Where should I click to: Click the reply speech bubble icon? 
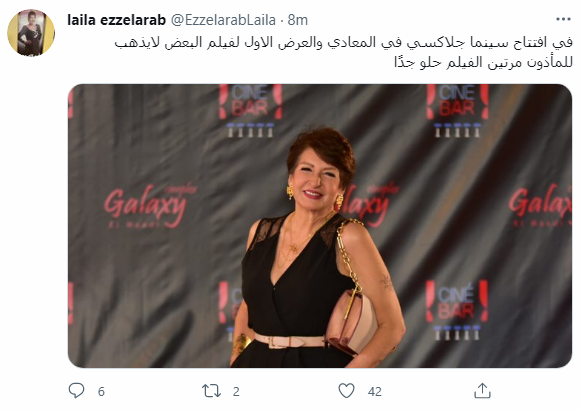pos(77,391)
